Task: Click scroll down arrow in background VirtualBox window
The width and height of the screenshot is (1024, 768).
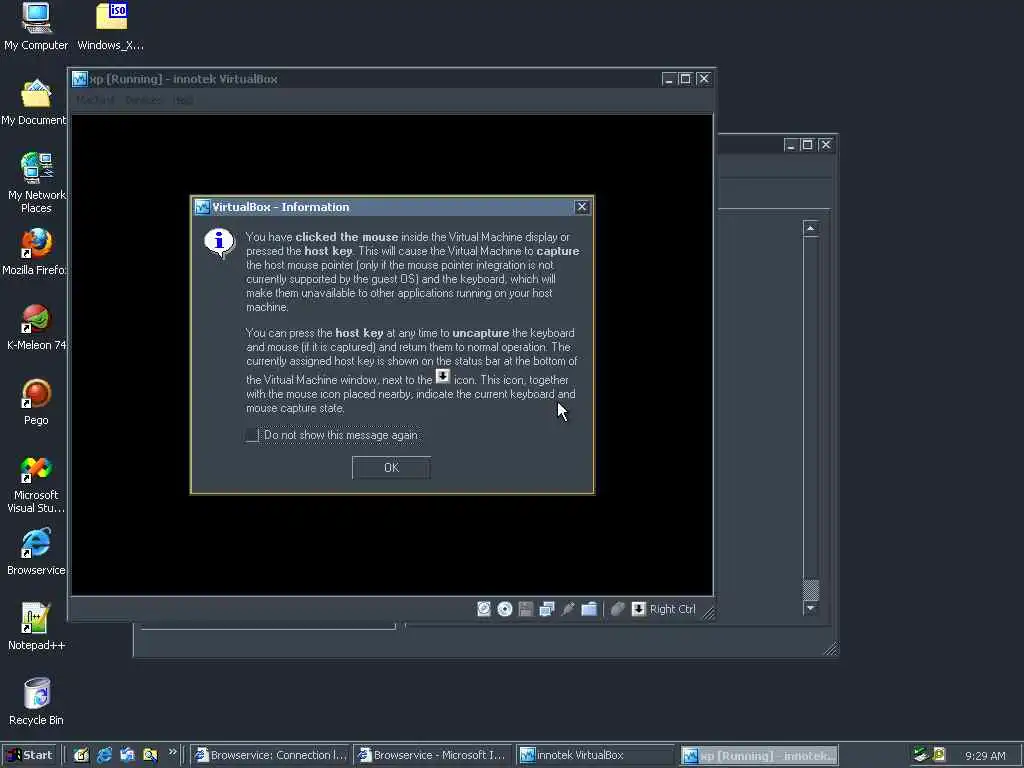Action: (810, 608)
